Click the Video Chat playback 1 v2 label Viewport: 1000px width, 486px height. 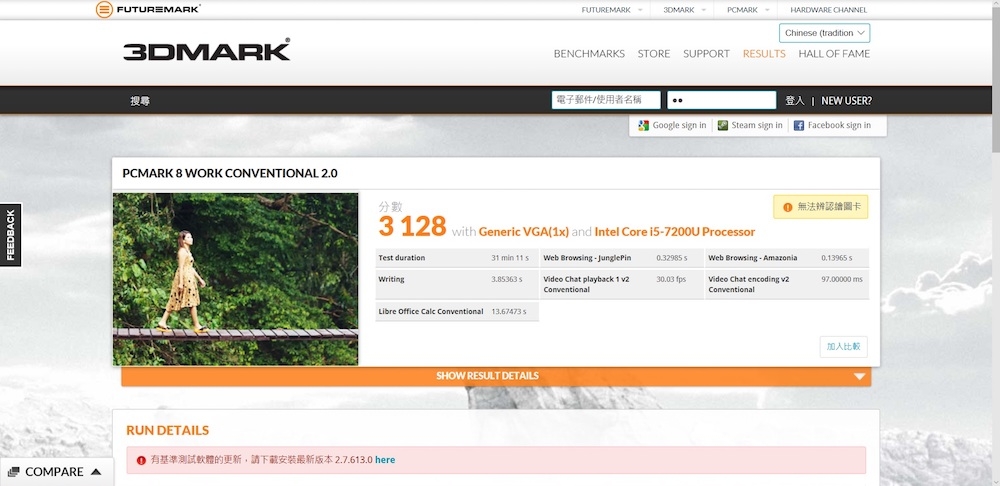tap(587, 284)
